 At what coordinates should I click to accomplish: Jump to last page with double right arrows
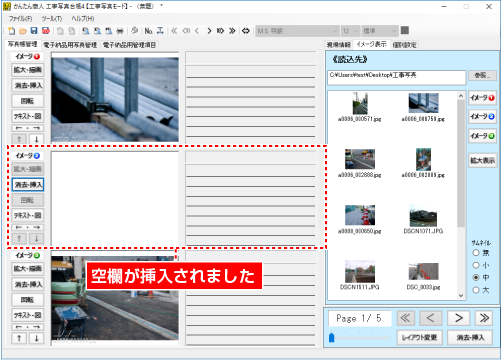click(484, 318)
